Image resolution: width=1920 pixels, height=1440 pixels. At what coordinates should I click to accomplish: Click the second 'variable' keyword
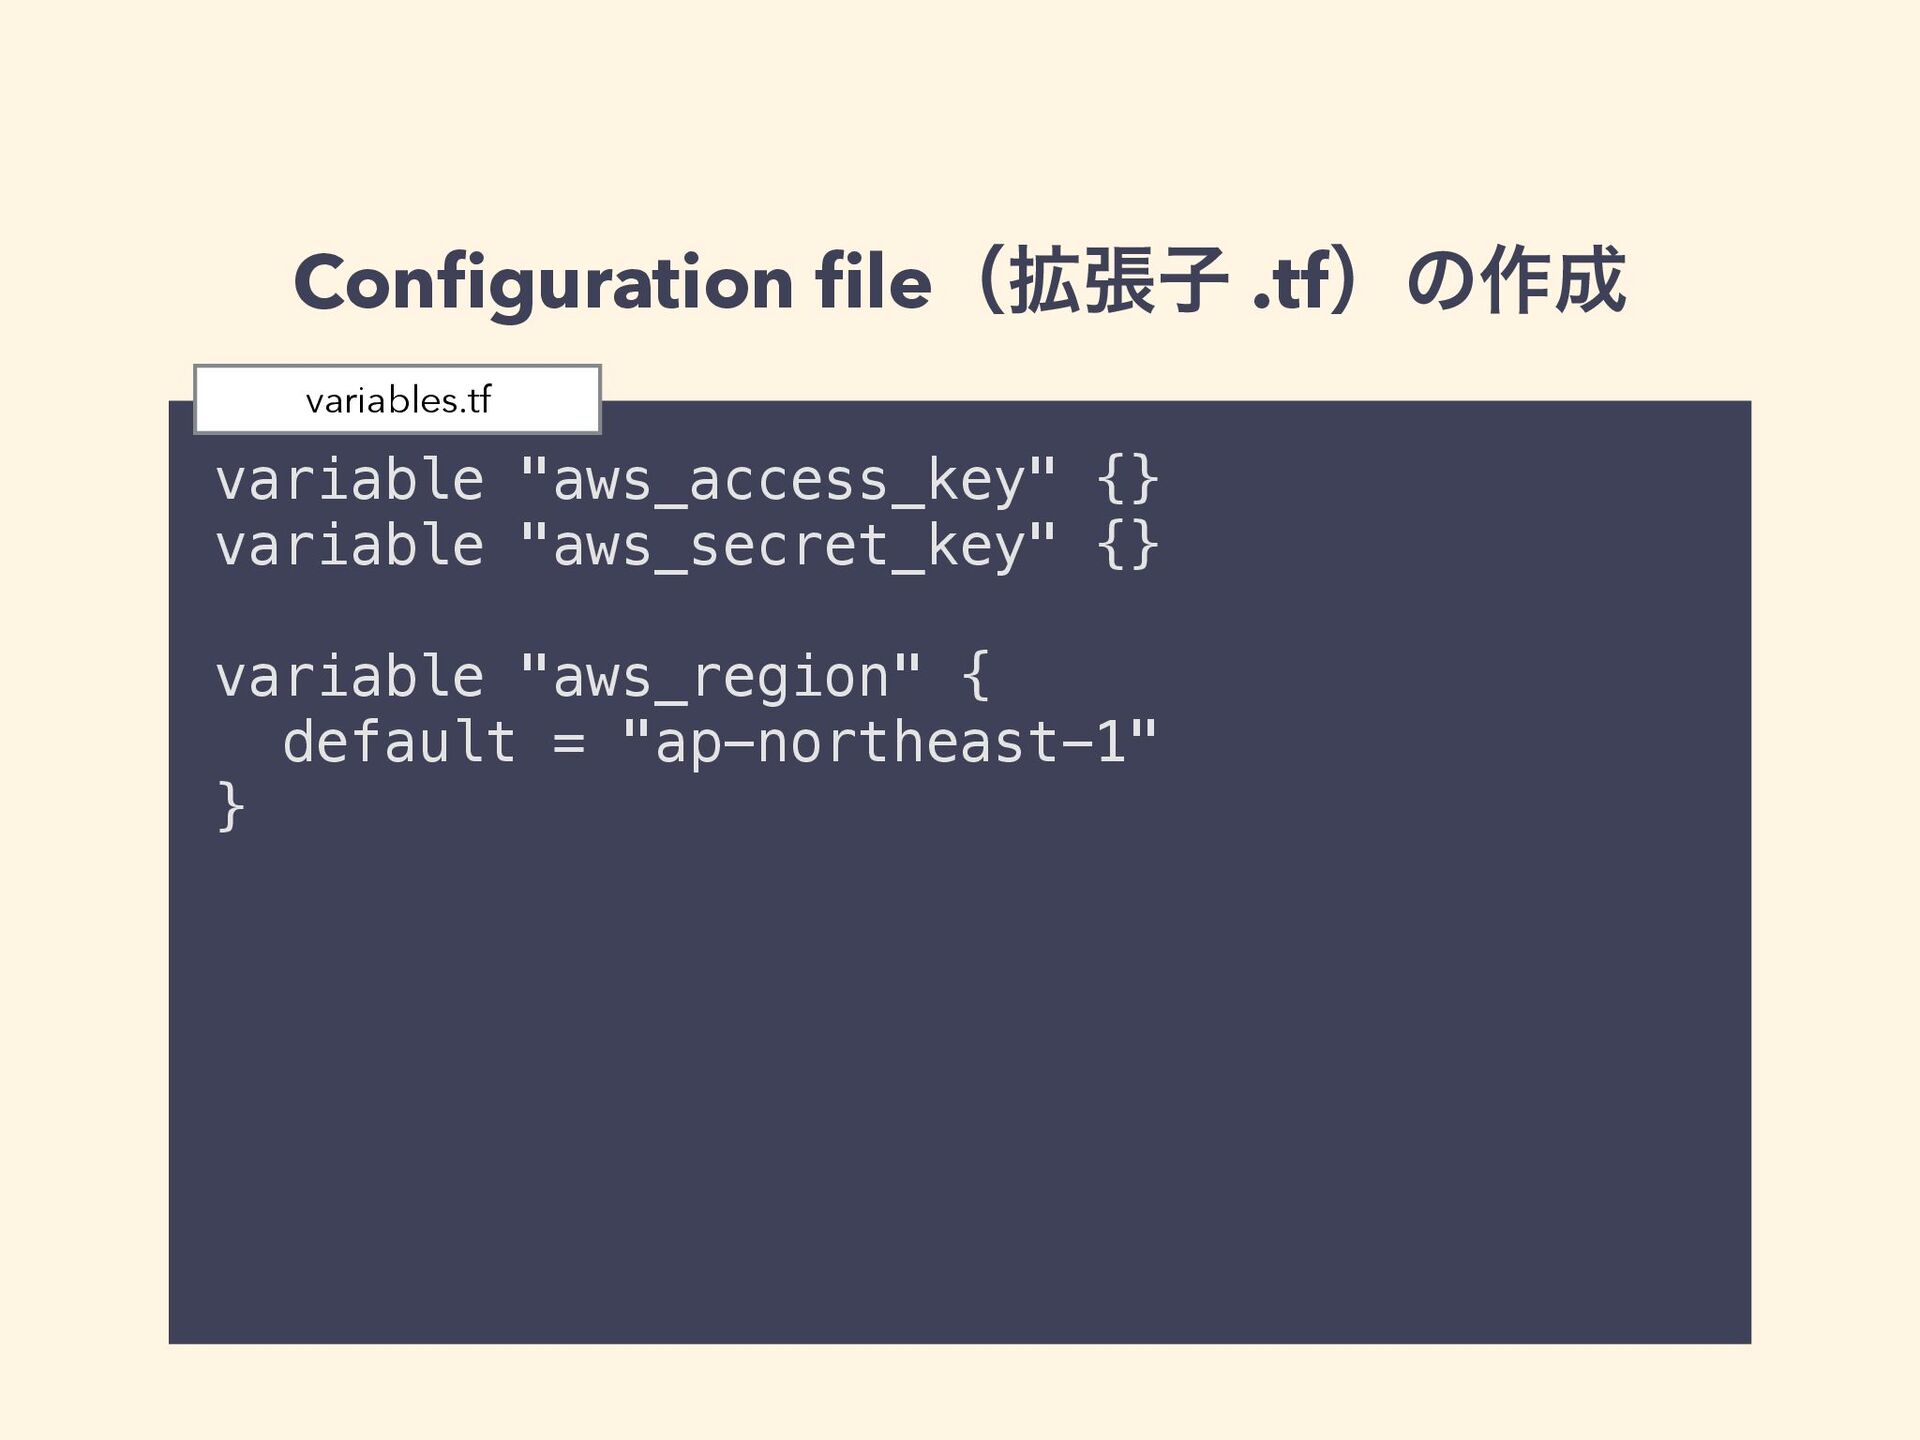click(x=350, y=545)
